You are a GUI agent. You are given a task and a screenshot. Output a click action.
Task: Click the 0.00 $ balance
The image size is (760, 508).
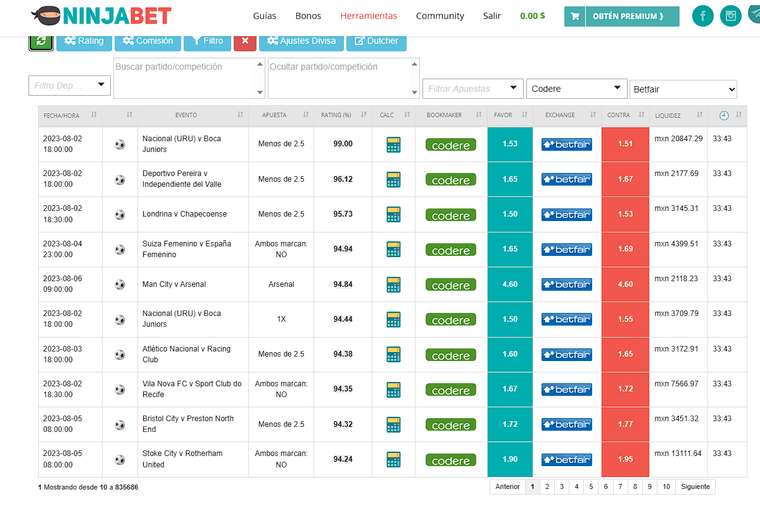click(532, 16)
